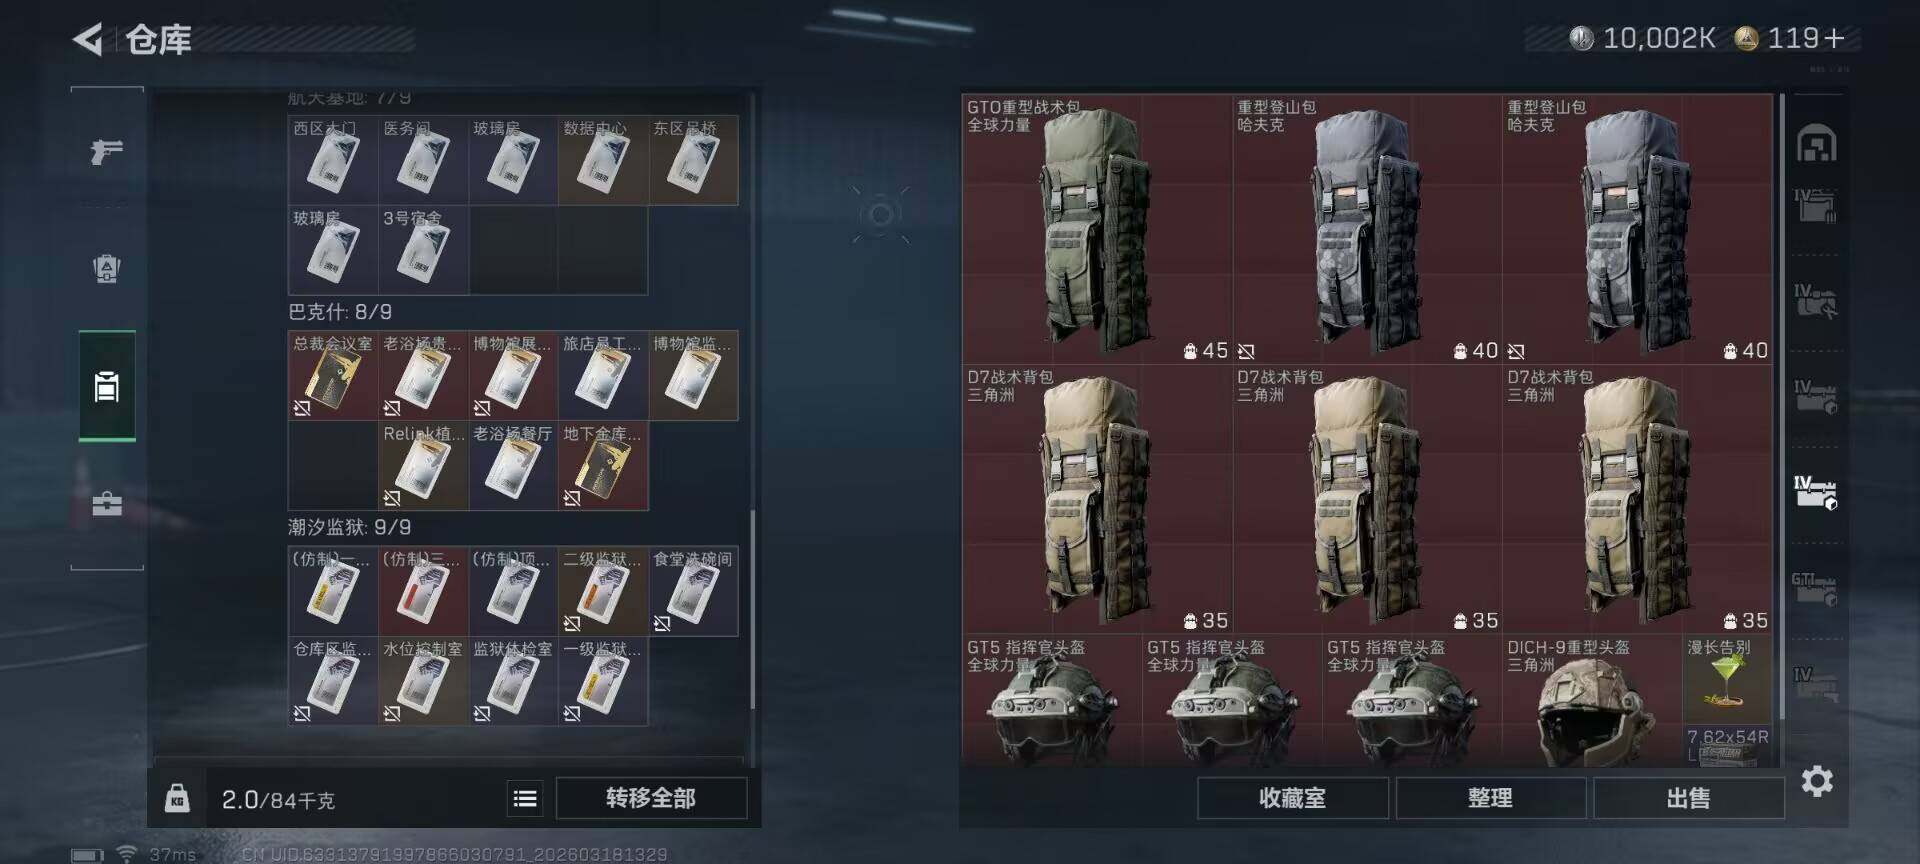Click the 整理 sort button

coord(1490,798)
